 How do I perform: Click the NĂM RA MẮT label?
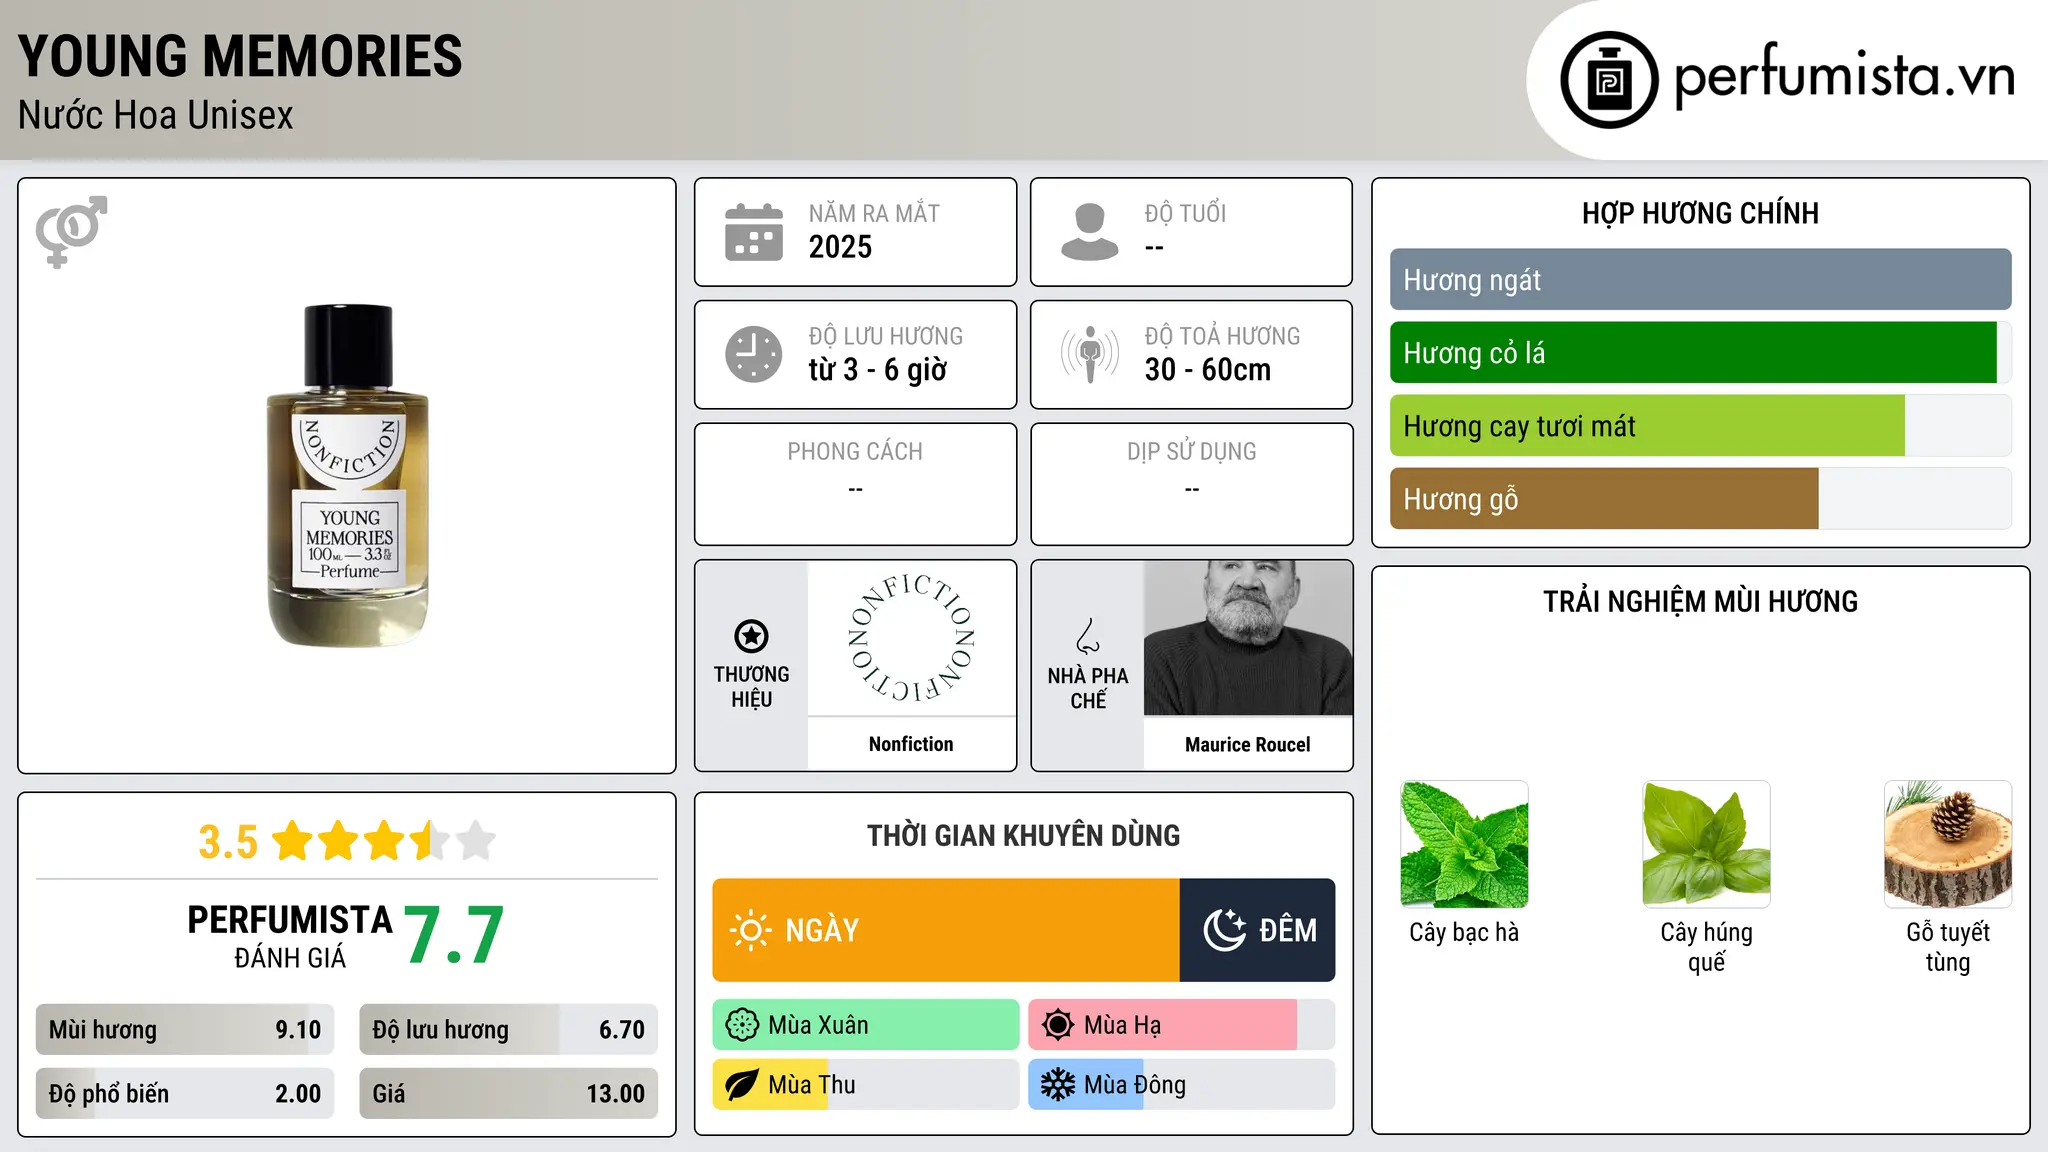(874, 213)
